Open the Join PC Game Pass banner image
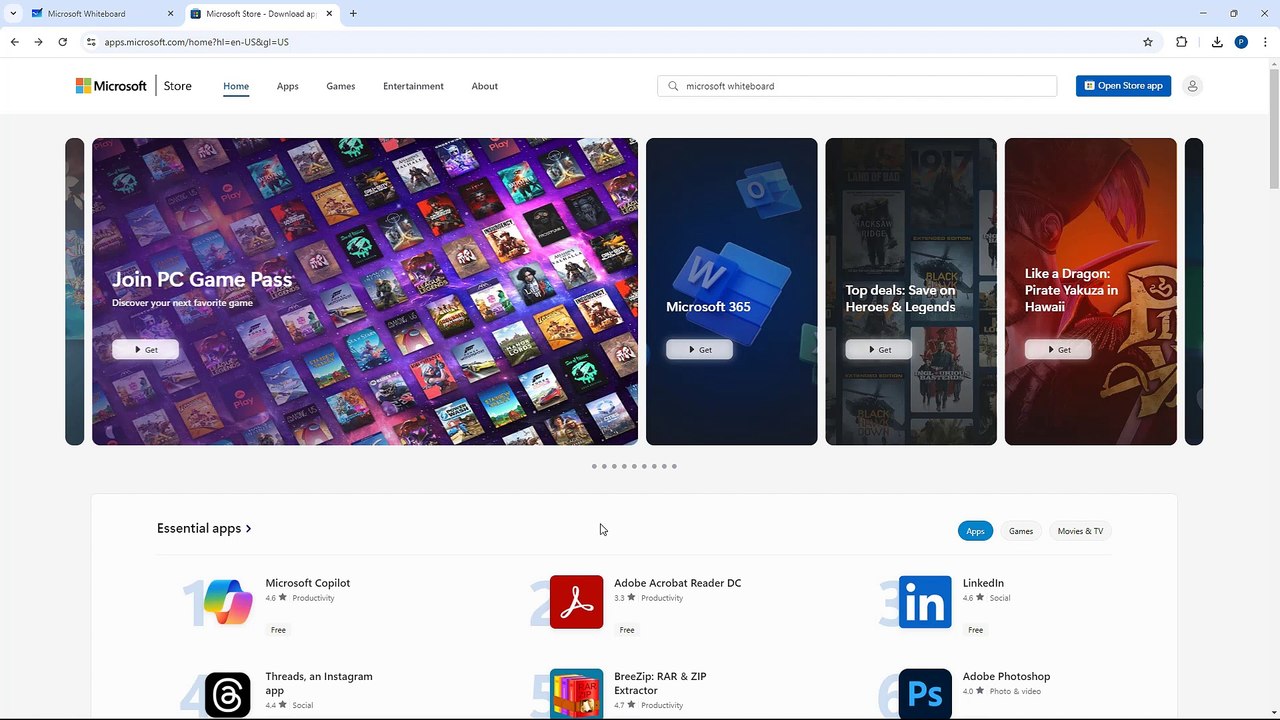The height and width of the screenshot is (720, 1280). 365,291
